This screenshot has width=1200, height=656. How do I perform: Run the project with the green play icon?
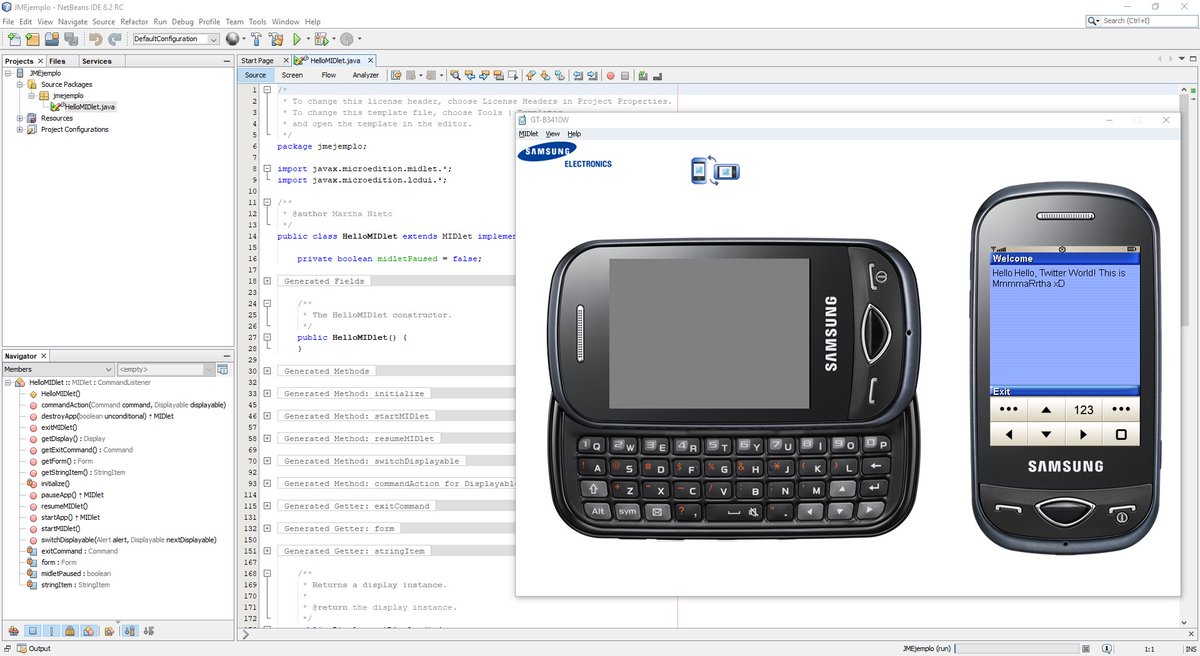pyautogui.click(x=297, y=39)
